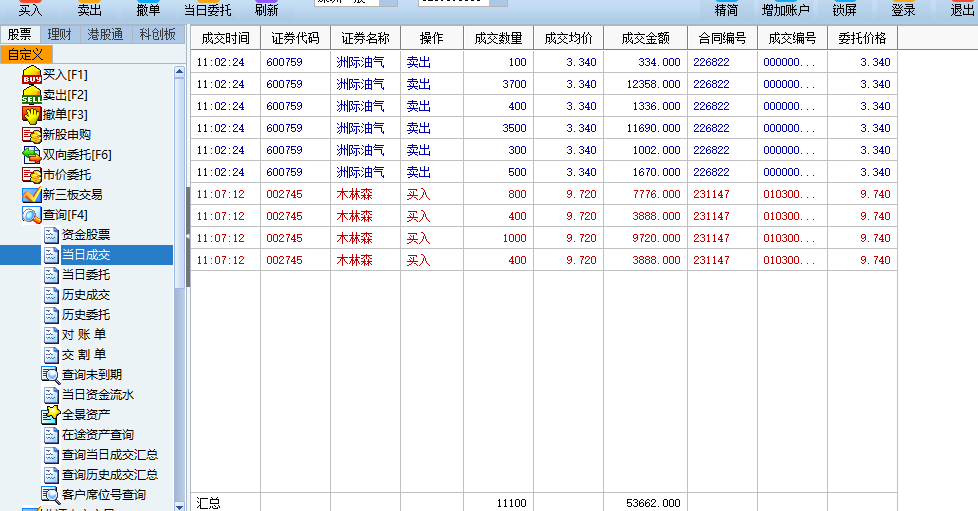The image size is (978, 511).
Task: Open 在途资产查询 document icon
Action: click(51, 435)
